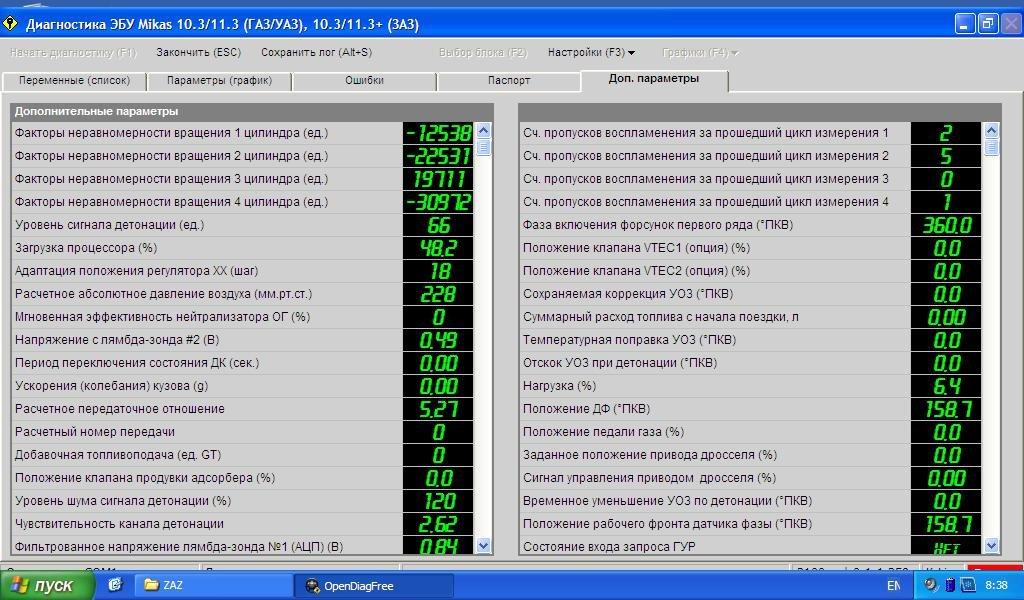Select row 'Факторы неравномерности вращения 4 цилиндра'
The image size is (1024, 600).
click(x=242, y=202)
